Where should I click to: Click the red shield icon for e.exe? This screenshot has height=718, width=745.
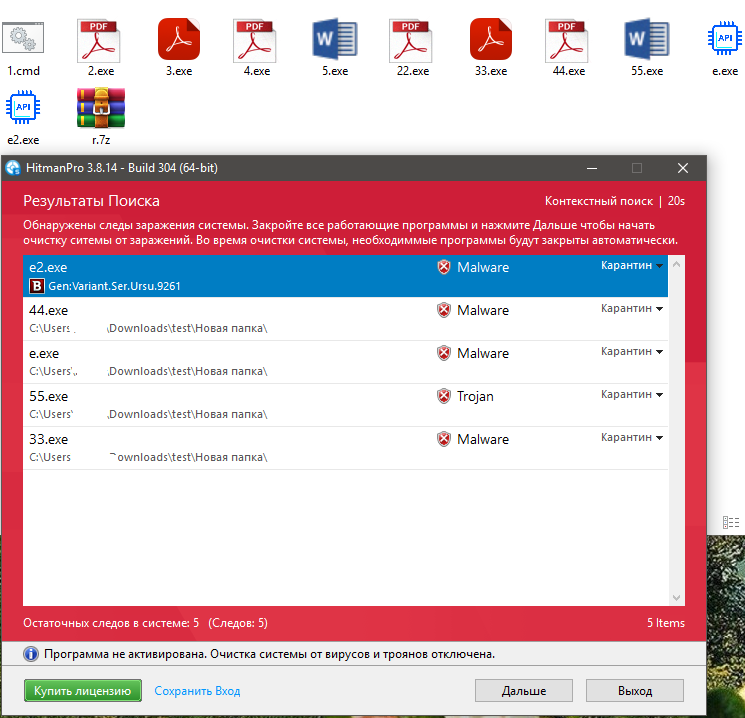[x=444, y=353]
